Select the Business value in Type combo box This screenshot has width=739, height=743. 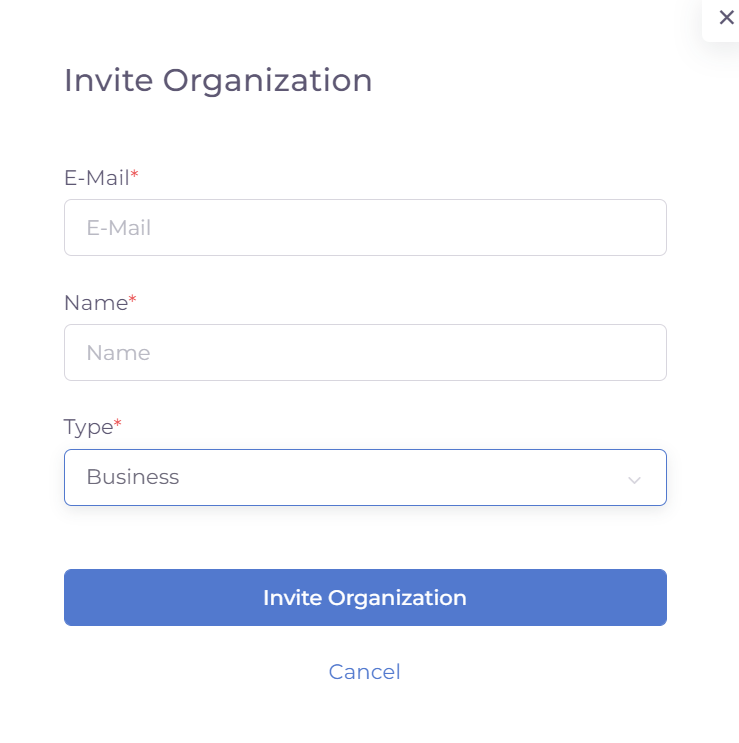tap(133, 477)
